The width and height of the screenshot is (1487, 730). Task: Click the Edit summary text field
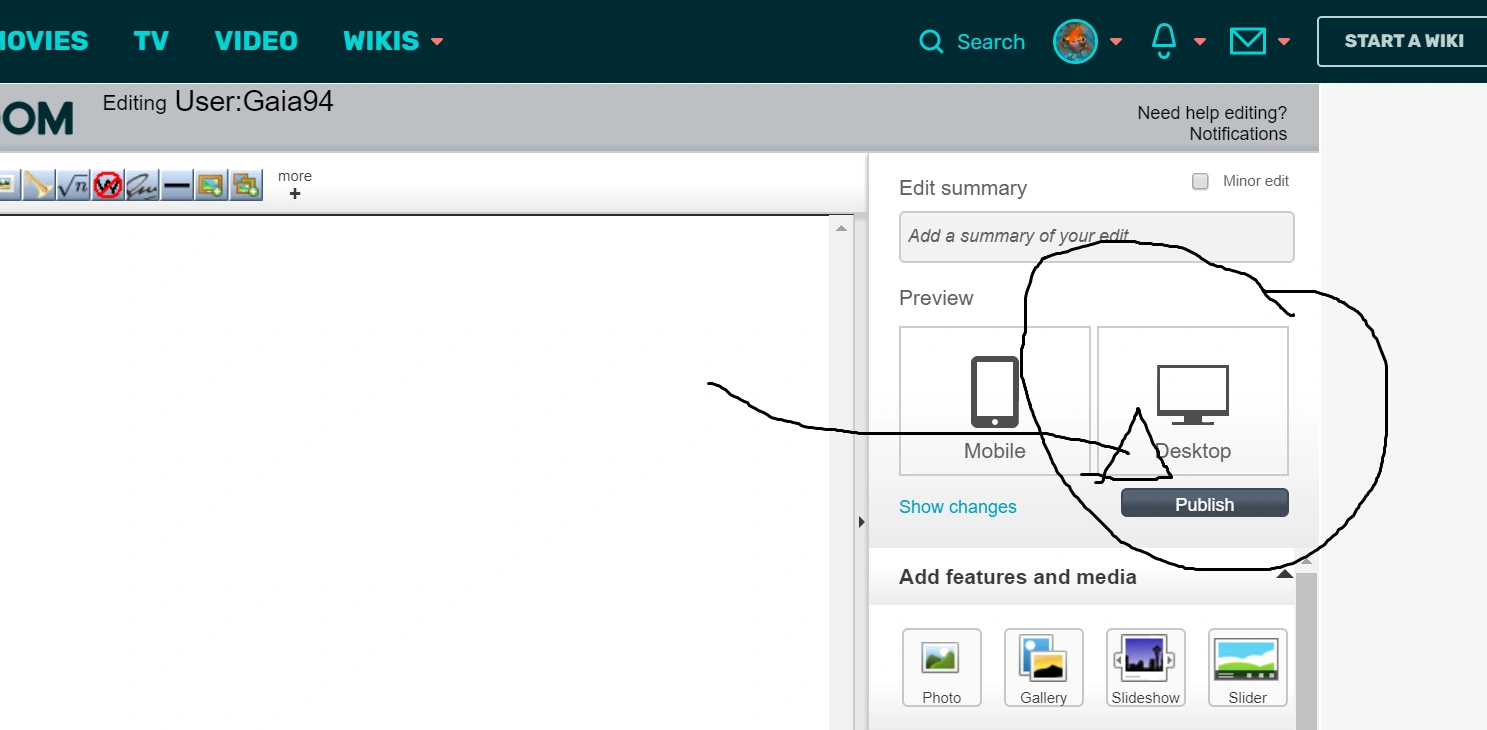[x=1096, y=237]
